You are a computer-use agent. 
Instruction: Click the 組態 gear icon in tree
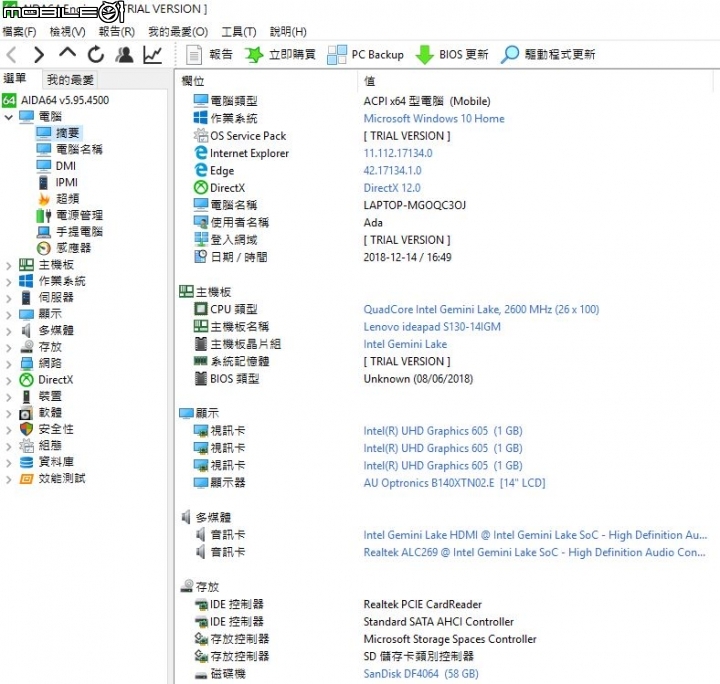pos(27,446)
